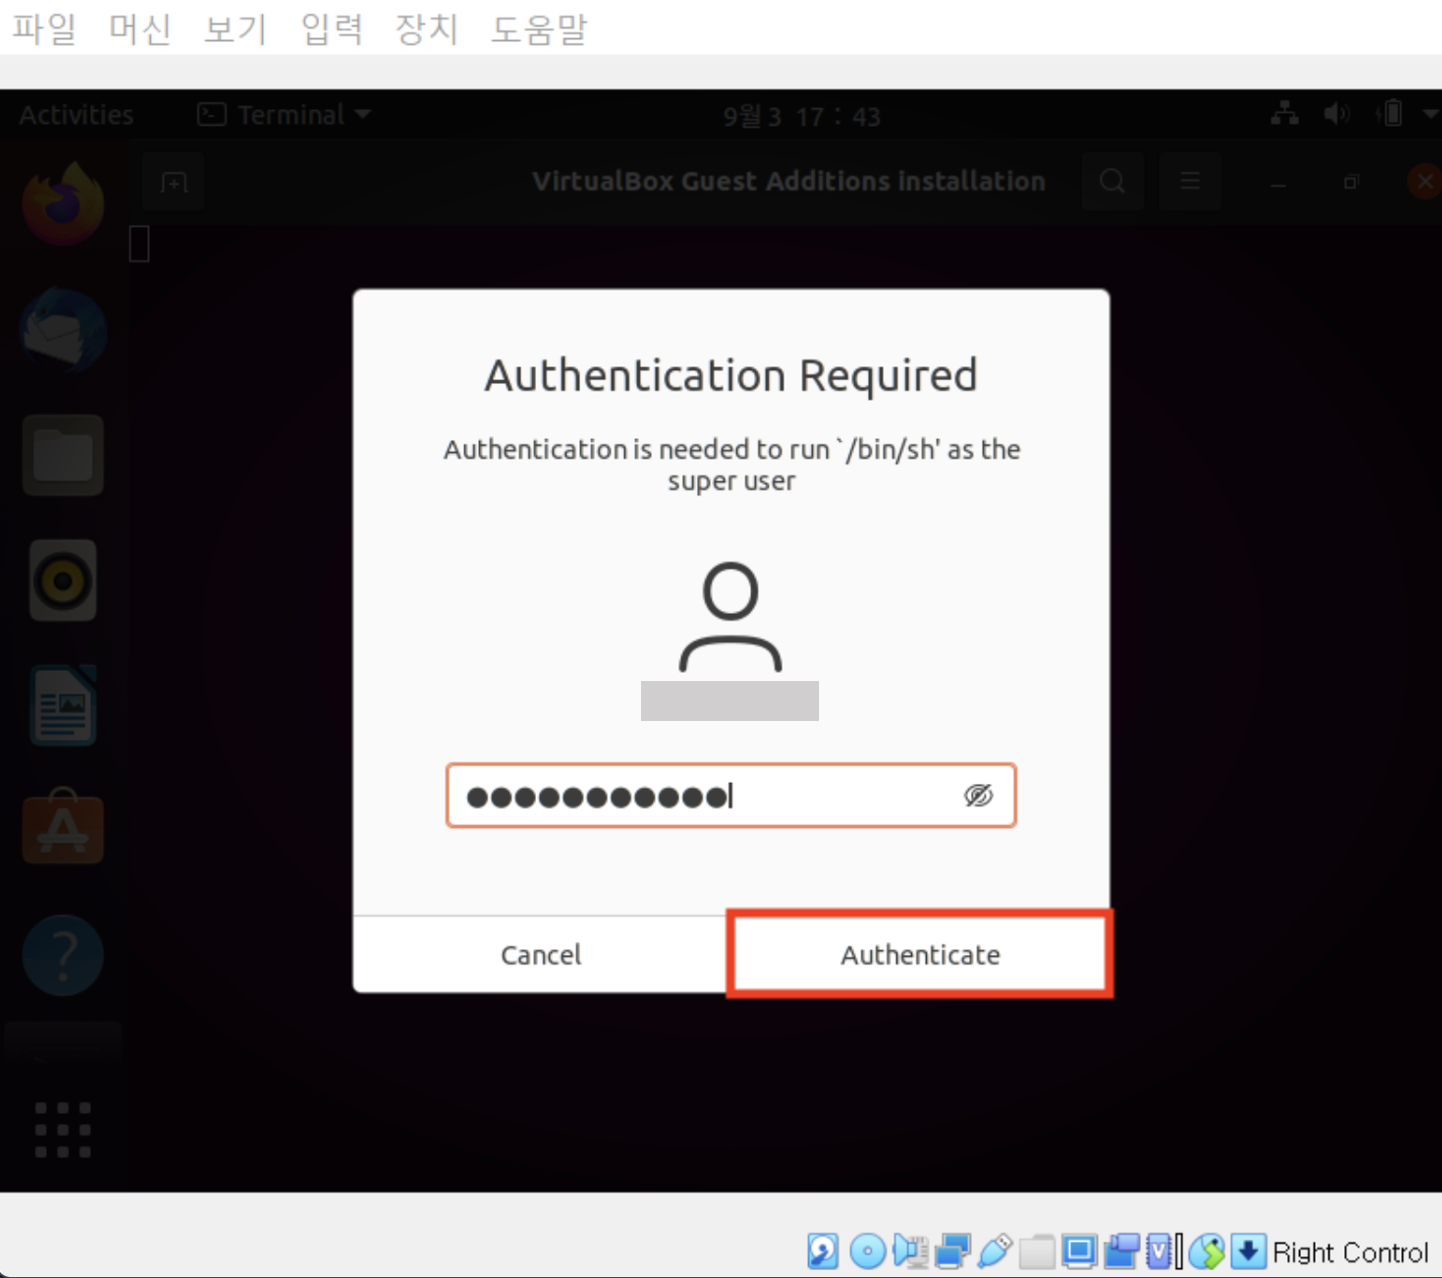This screenshot has width=1442, height=1278.
Task: Expand the system menu arrow
Action: pos(1431,114)
